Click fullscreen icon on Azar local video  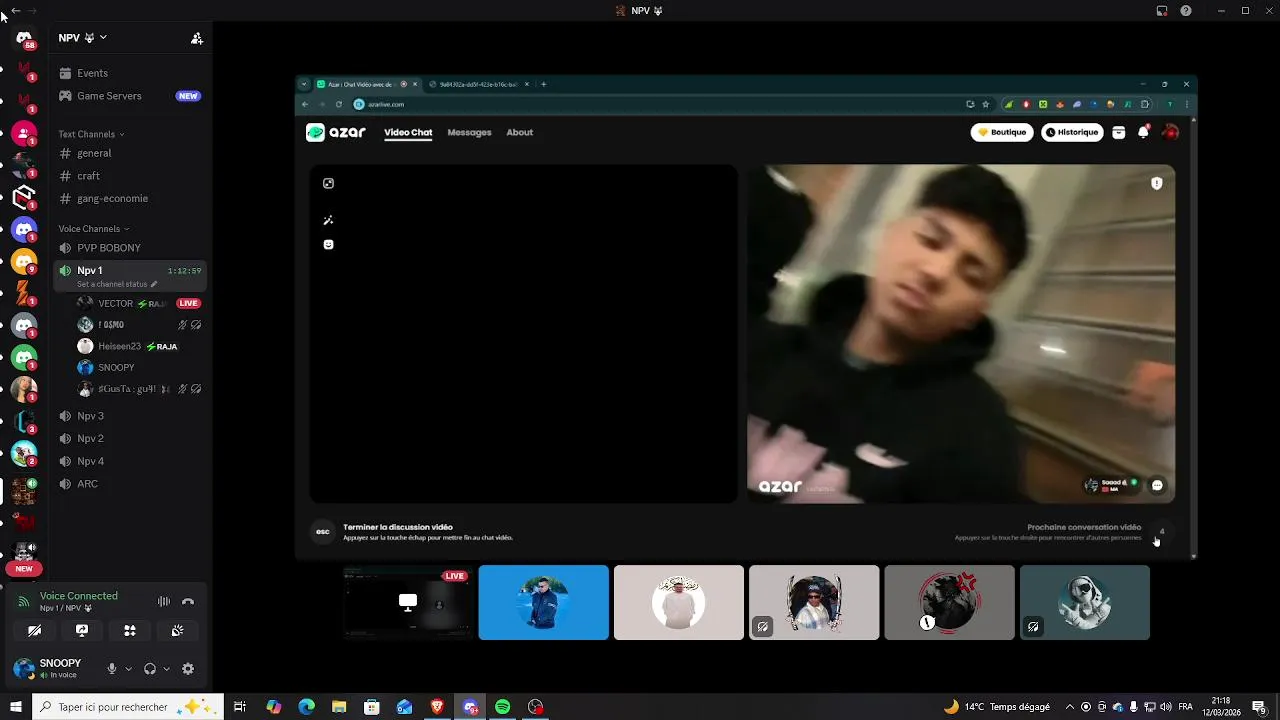pyautogui.click(x=328, y=183)
